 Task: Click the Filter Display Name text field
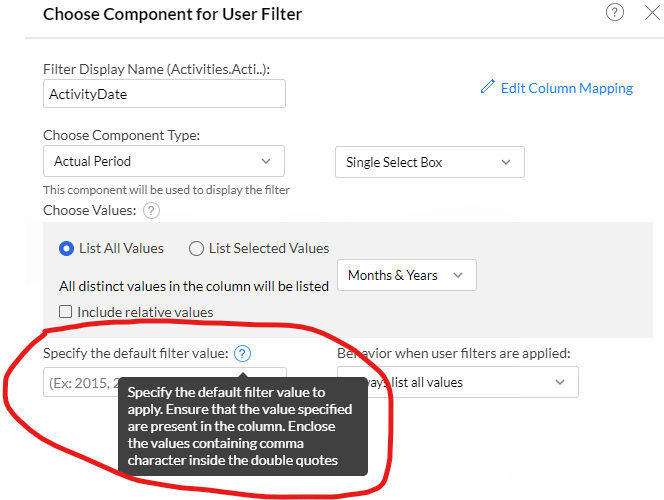pyautogui.click(x=164, y=94)
